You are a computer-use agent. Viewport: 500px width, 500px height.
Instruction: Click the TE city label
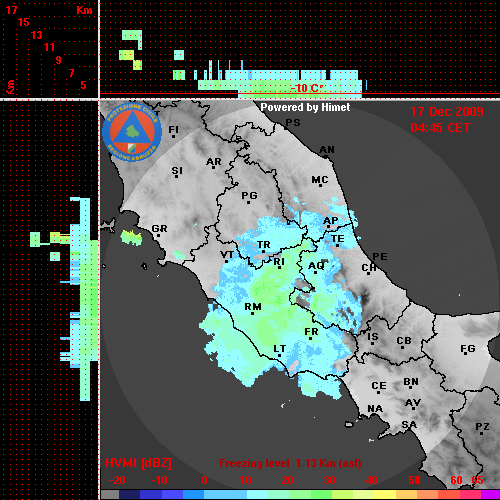(x=338, y=239)
